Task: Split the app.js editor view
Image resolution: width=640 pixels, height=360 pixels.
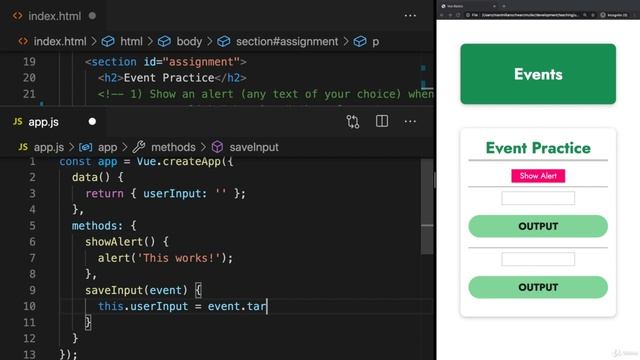Action: pyautogui.click(x=382, y=121)
